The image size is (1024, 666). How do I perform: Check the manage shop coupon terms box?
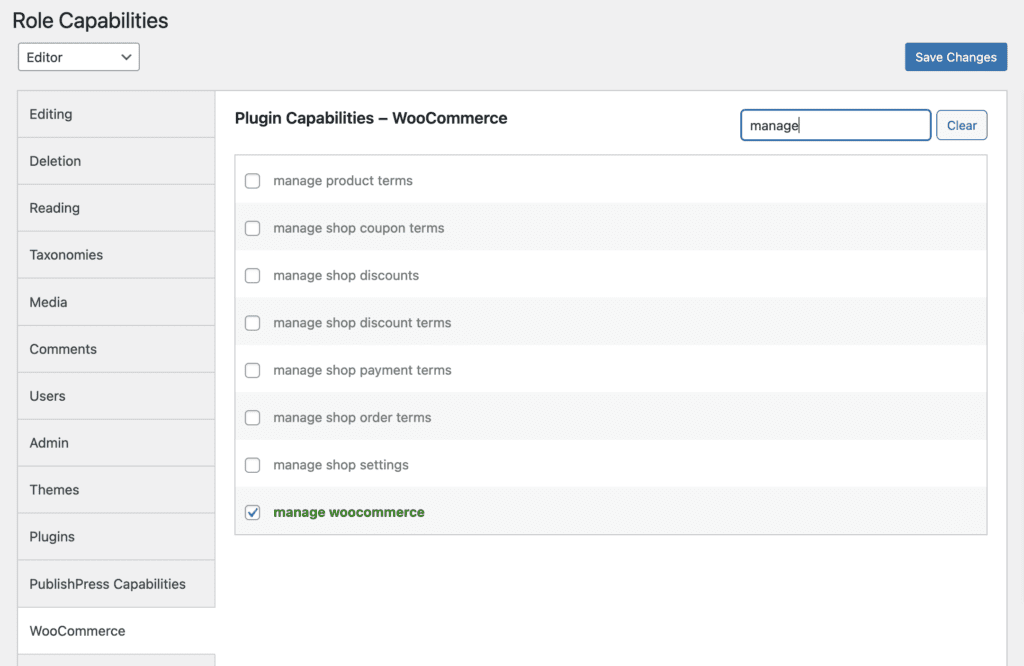pos(252,228)
